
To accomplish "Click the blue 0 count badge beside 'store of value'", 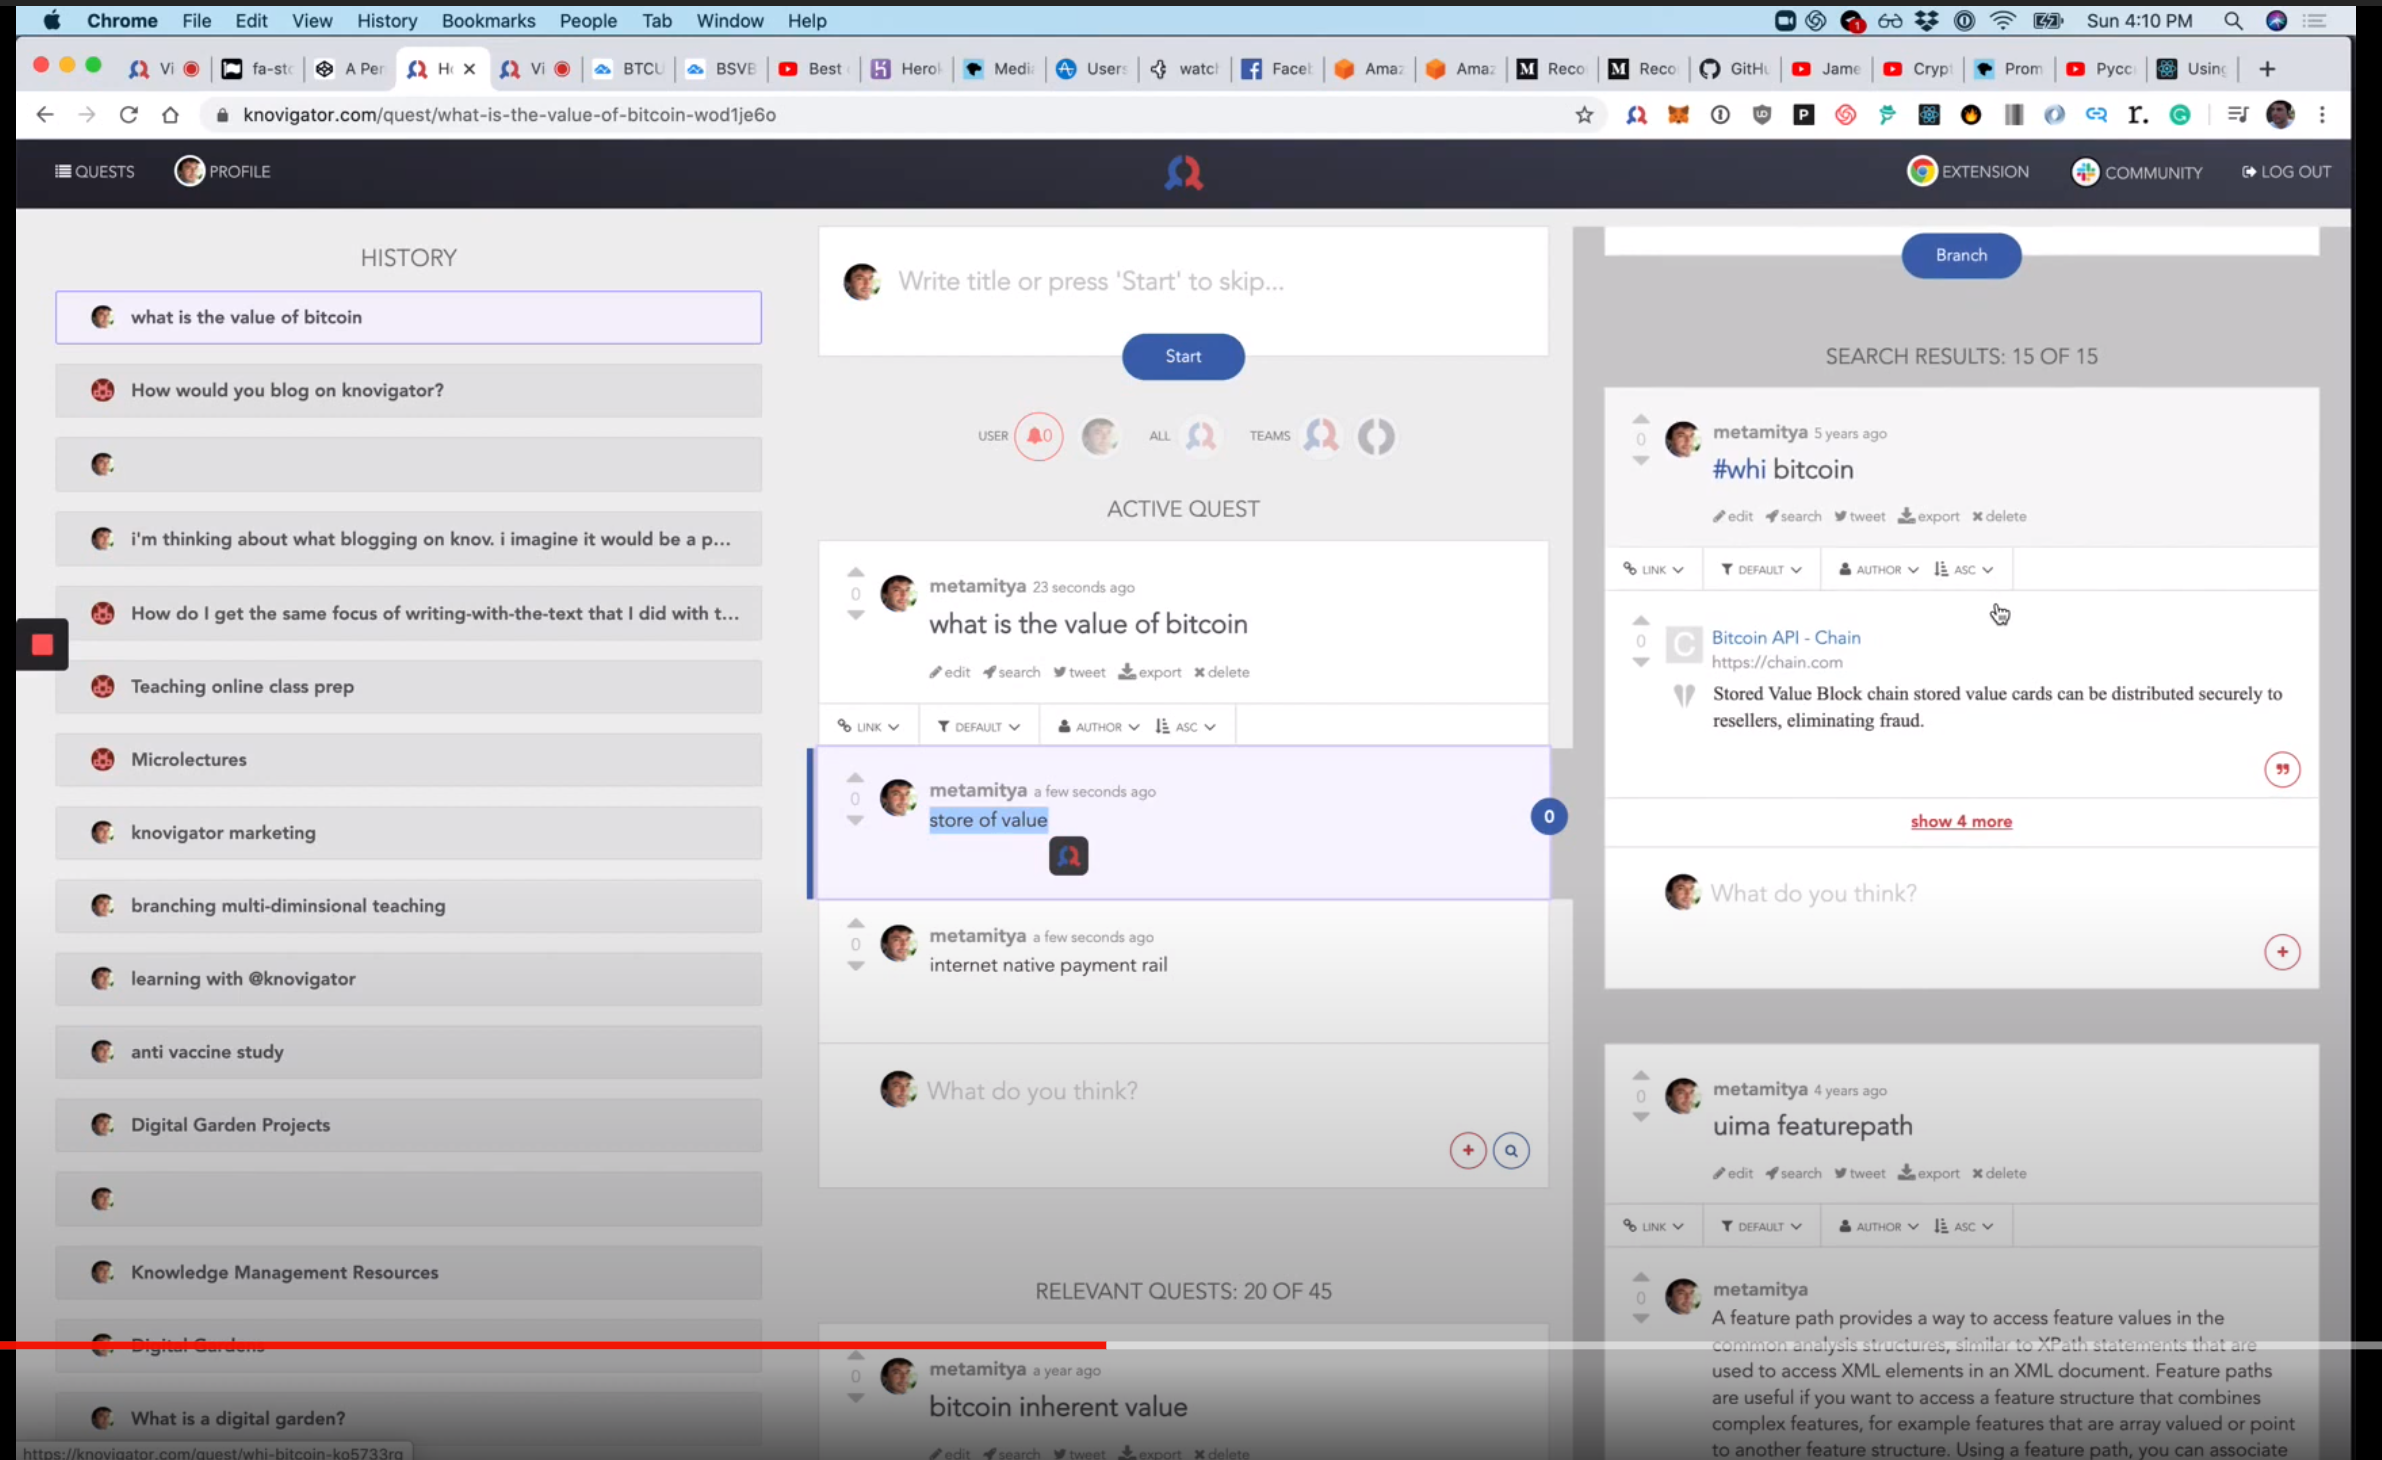I will pos(1548,816).
